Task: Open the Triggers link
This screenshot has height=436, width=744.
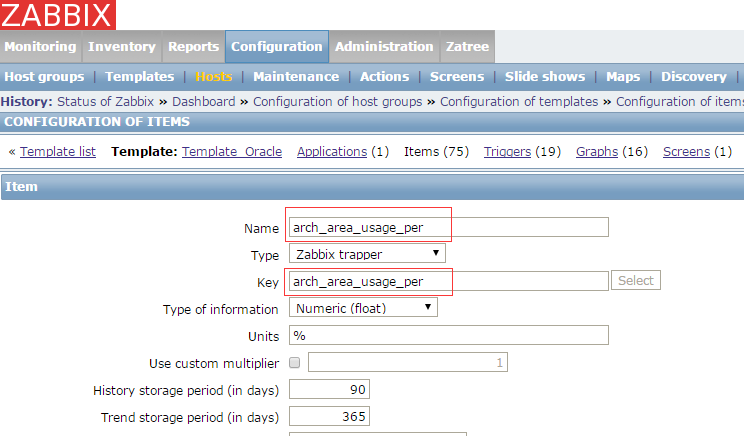Action: (x=507, y=152)
